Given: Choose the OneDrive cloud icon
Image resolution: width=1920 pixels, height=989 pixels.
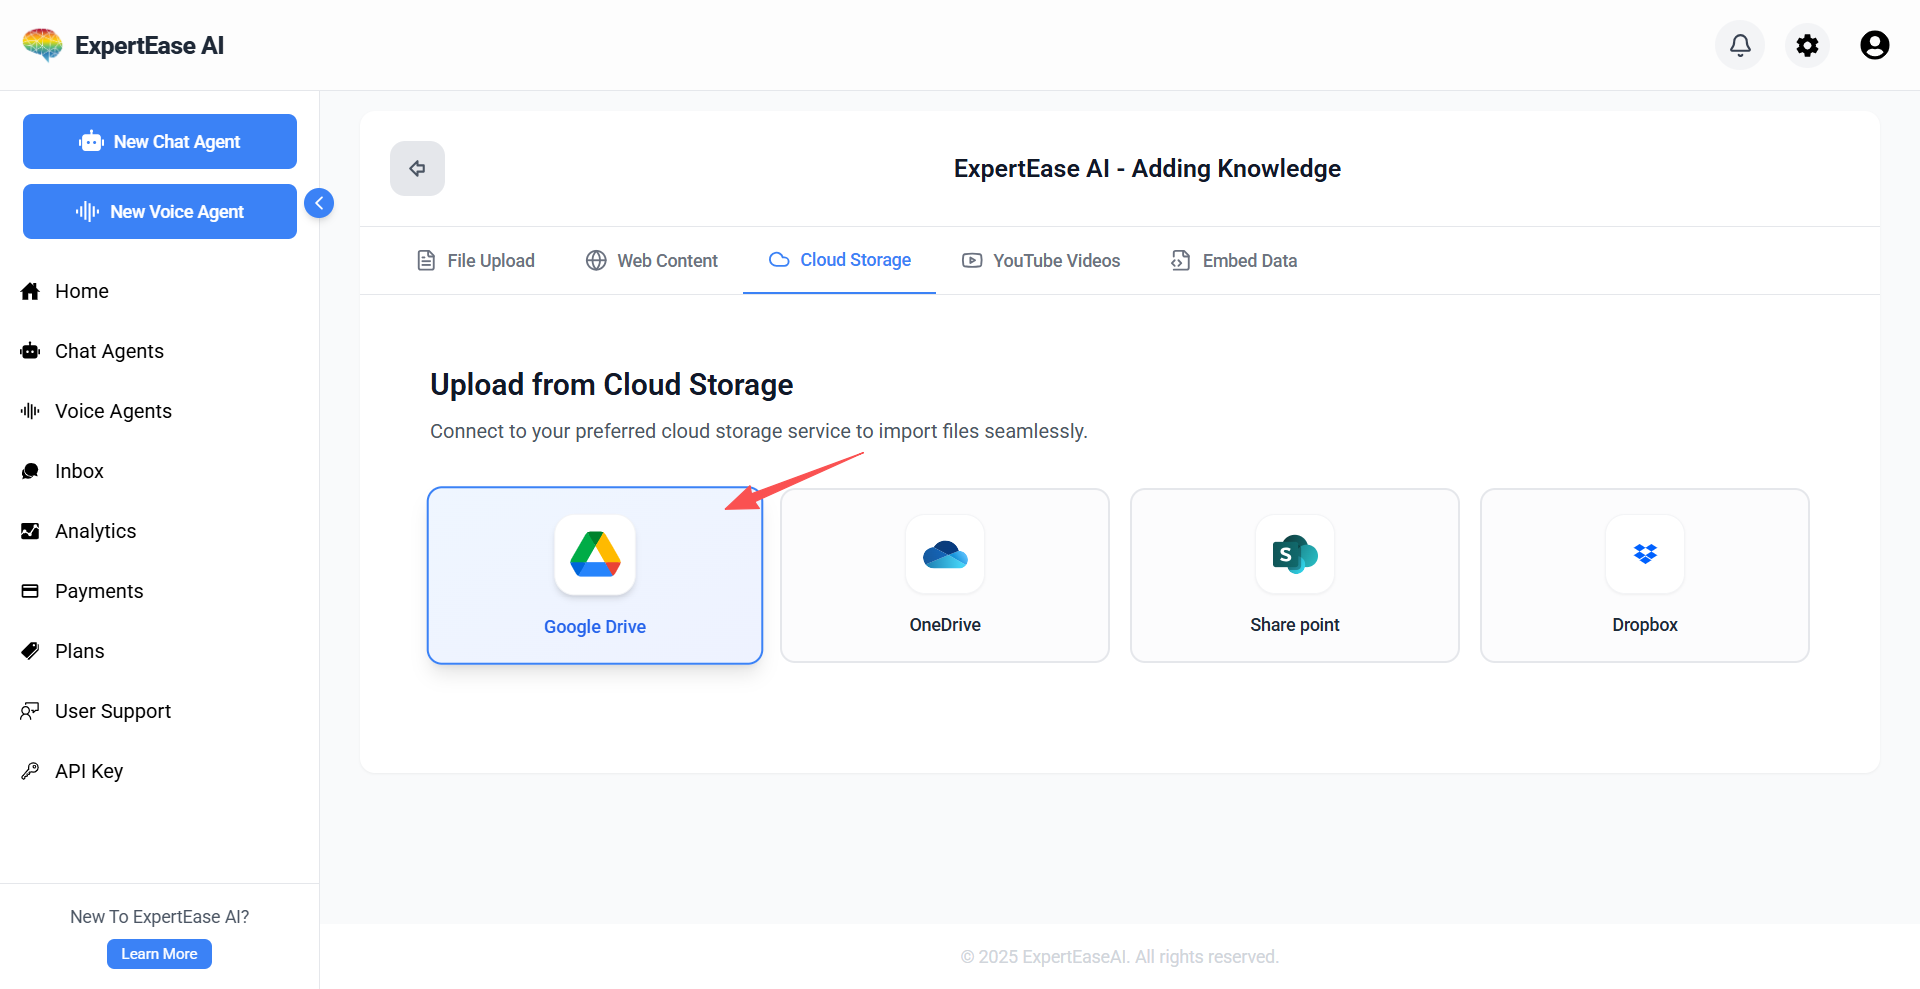Looking at the screenshot, I should click(945, 555).
